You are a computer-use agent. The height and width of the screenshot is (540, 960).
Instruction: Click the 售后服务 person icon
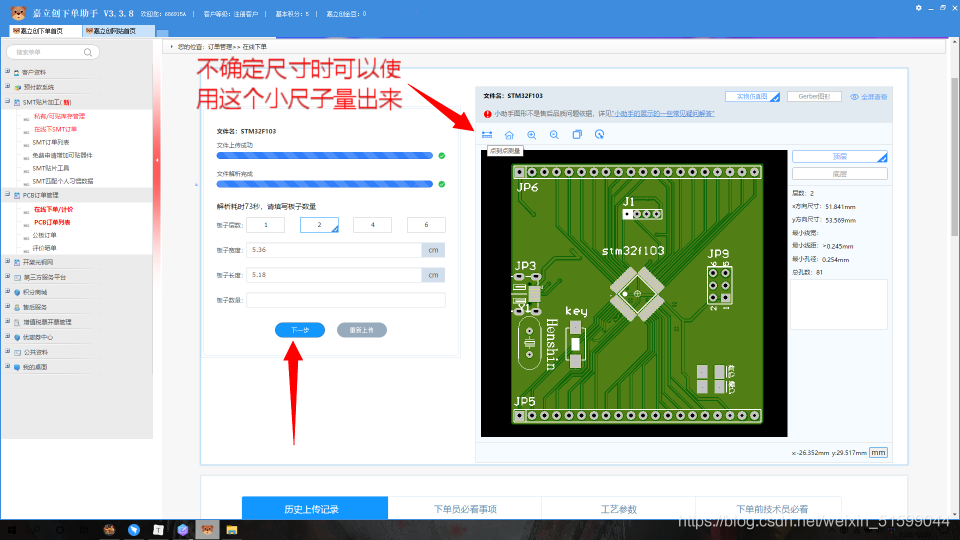[x=17, y=307]
